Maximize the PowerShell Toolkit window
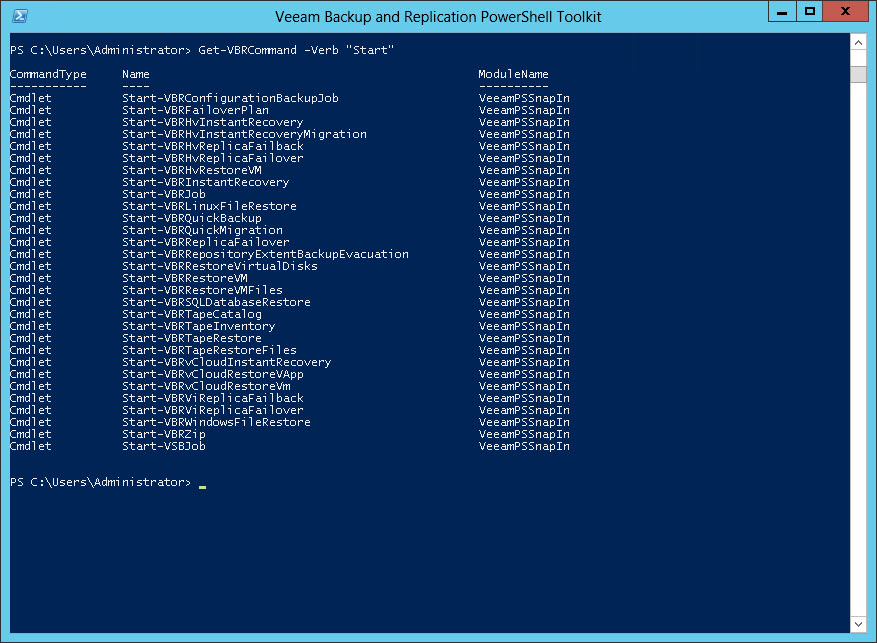The width and height of the screenshot is (877, 643). pyautogui.click(x=809, y=11)
